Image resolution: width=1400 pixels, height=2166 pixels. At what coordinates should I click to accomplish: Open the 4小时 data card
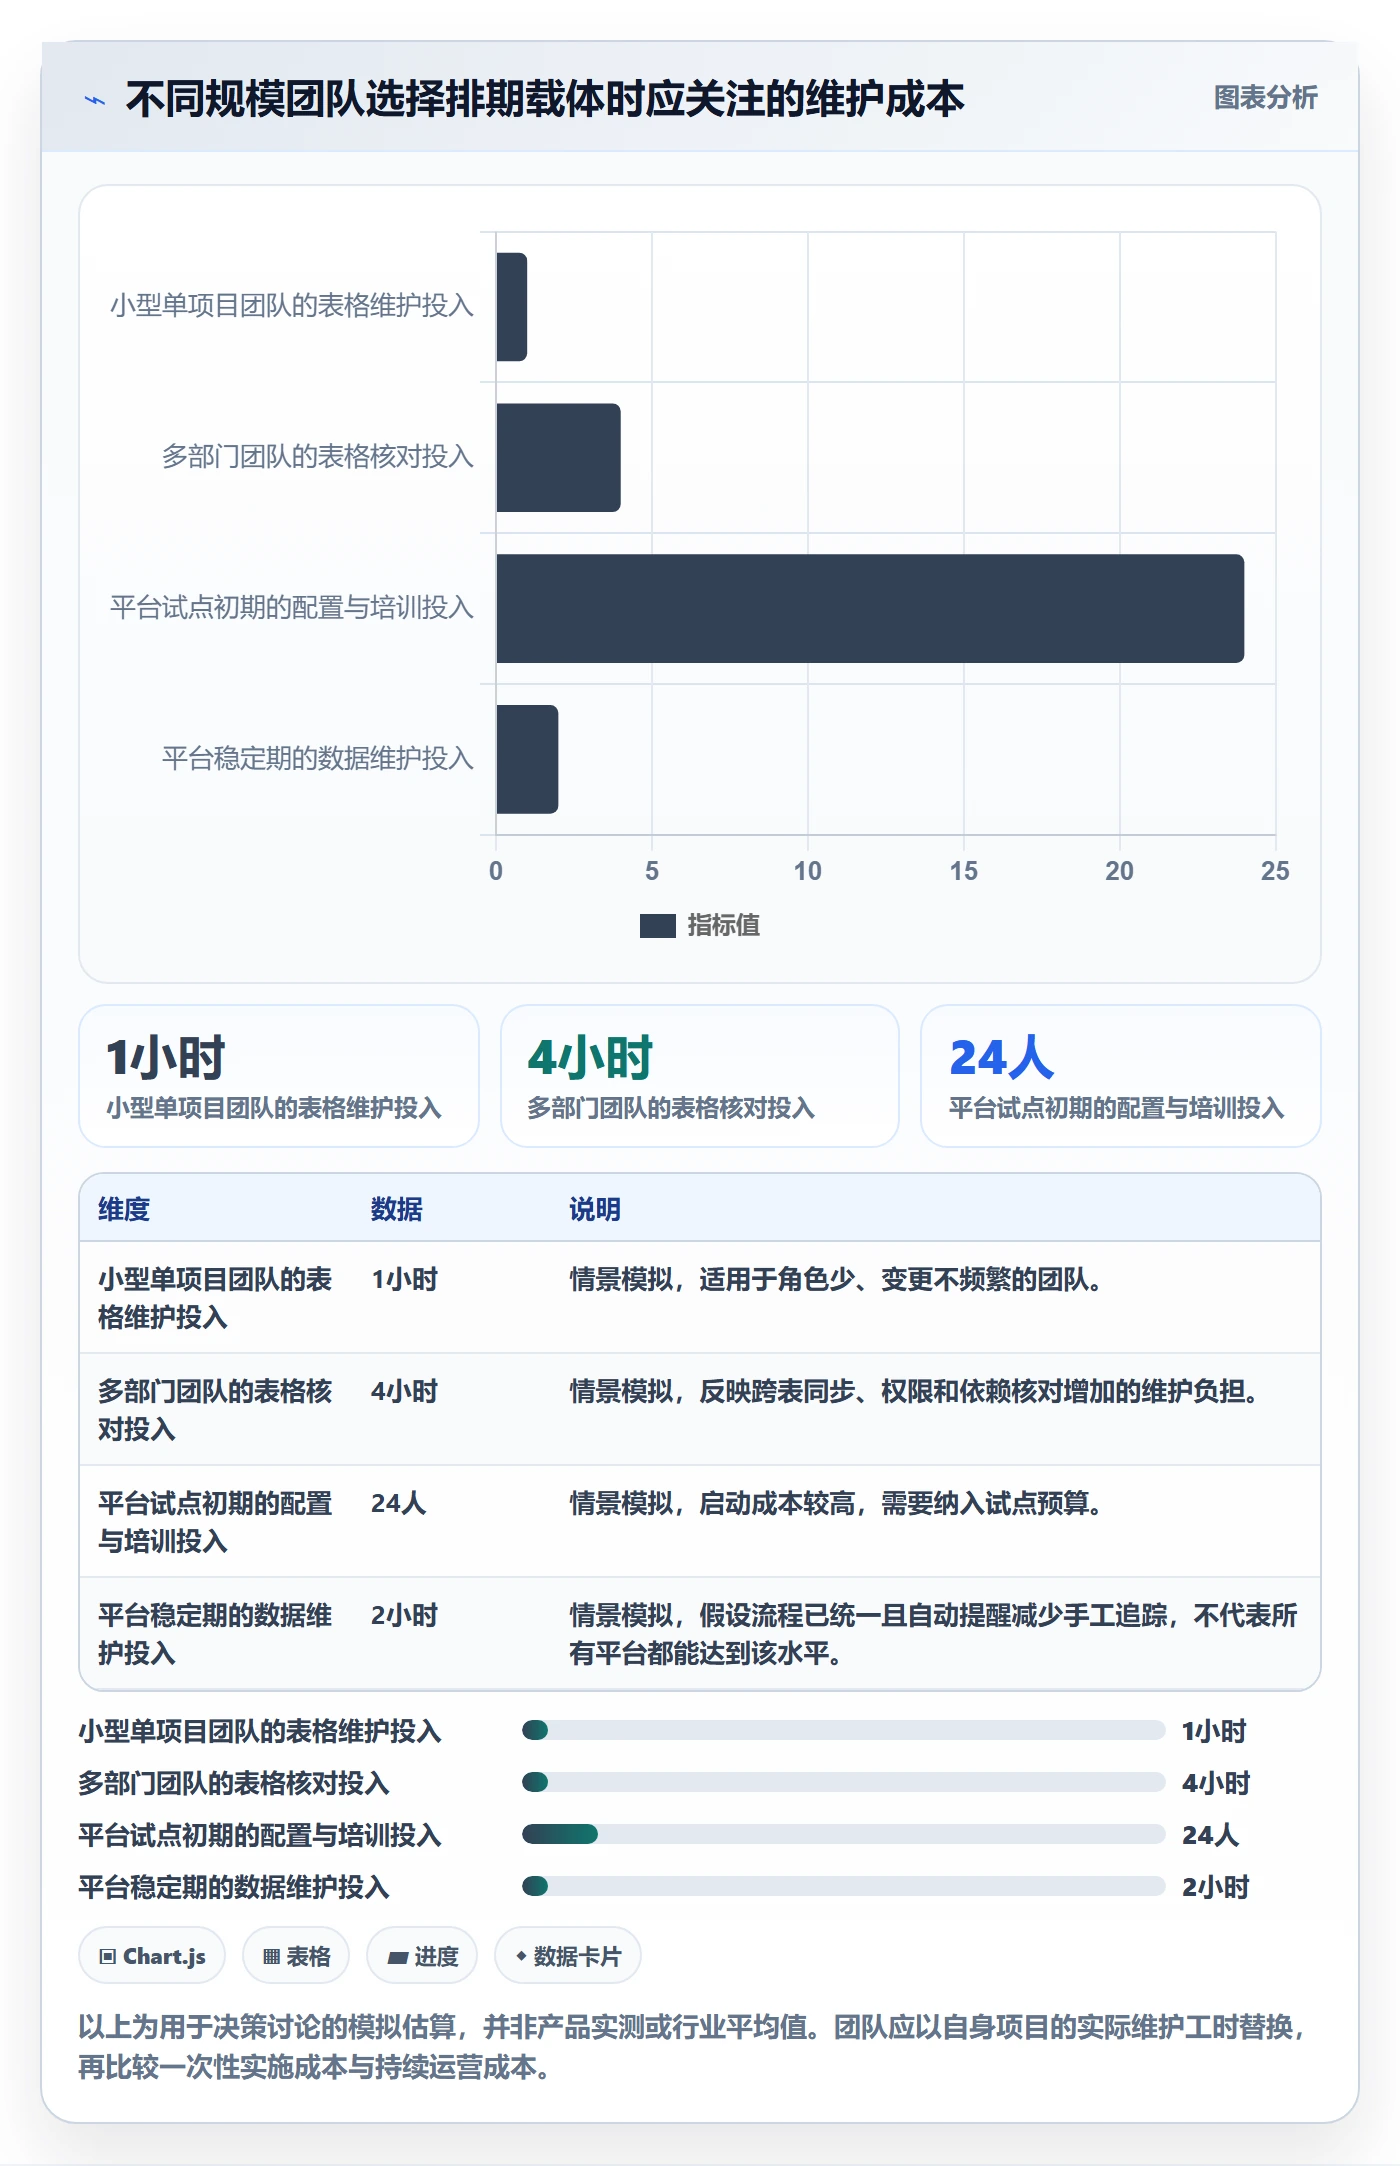click(700, 1076)
